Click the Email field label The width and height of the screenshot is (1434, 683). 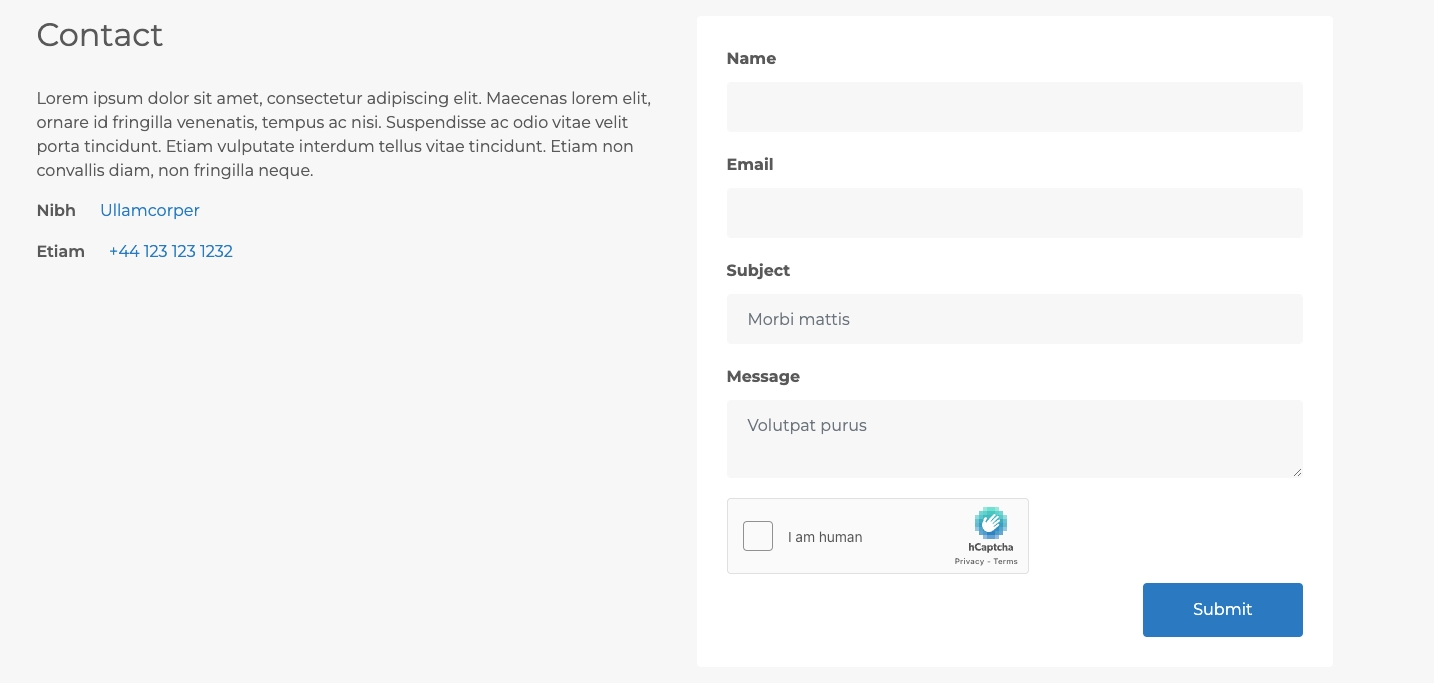click(x=750, y=164)
